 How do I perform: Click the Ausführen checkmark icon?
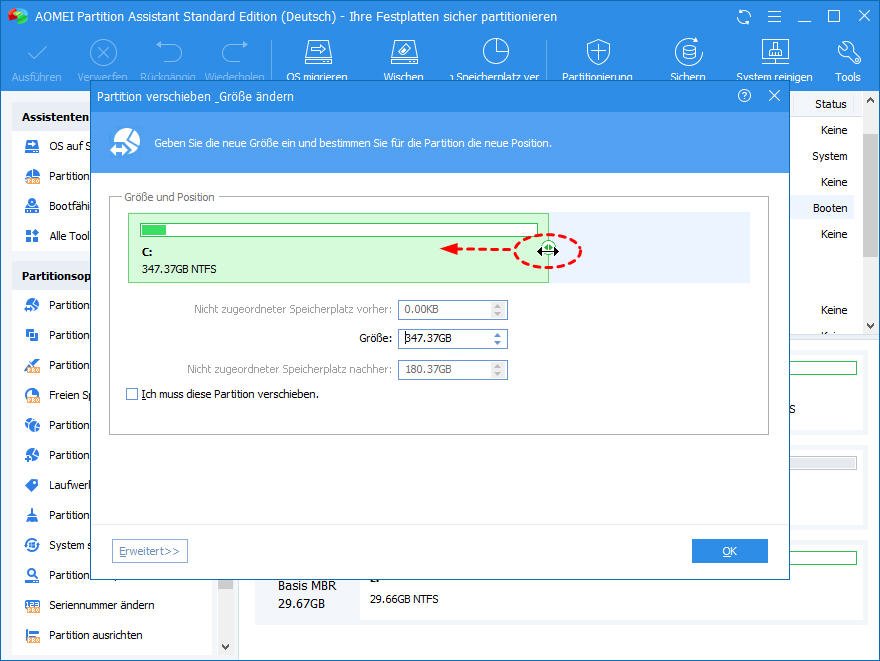[x=37, y=54]
